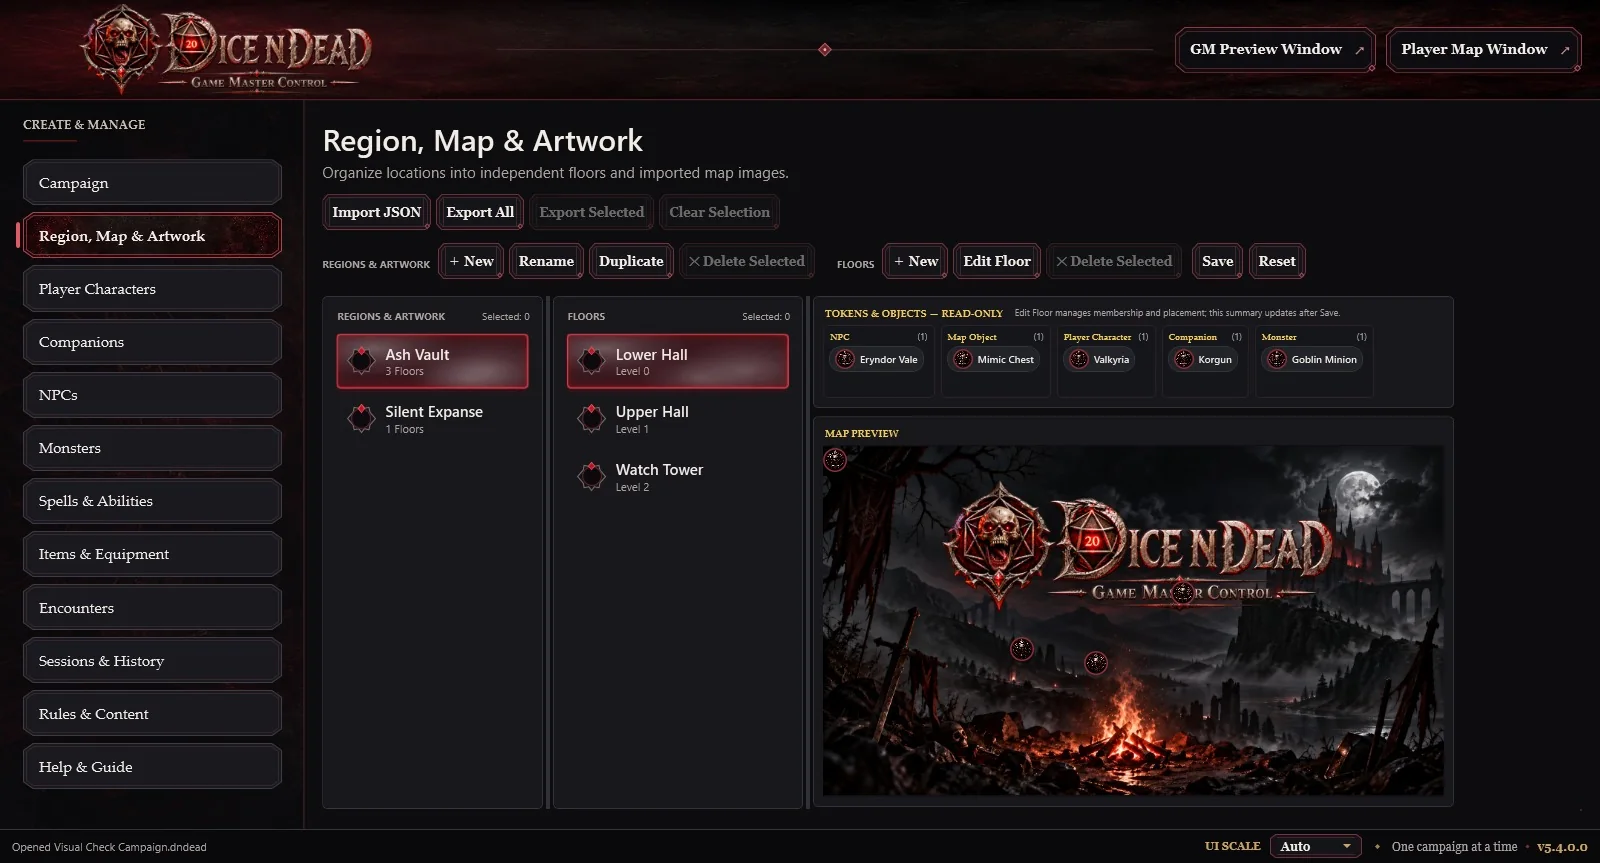Duplicate the selected region
Viewport: 1600px width, 863px height.
(x=631, y=261)
